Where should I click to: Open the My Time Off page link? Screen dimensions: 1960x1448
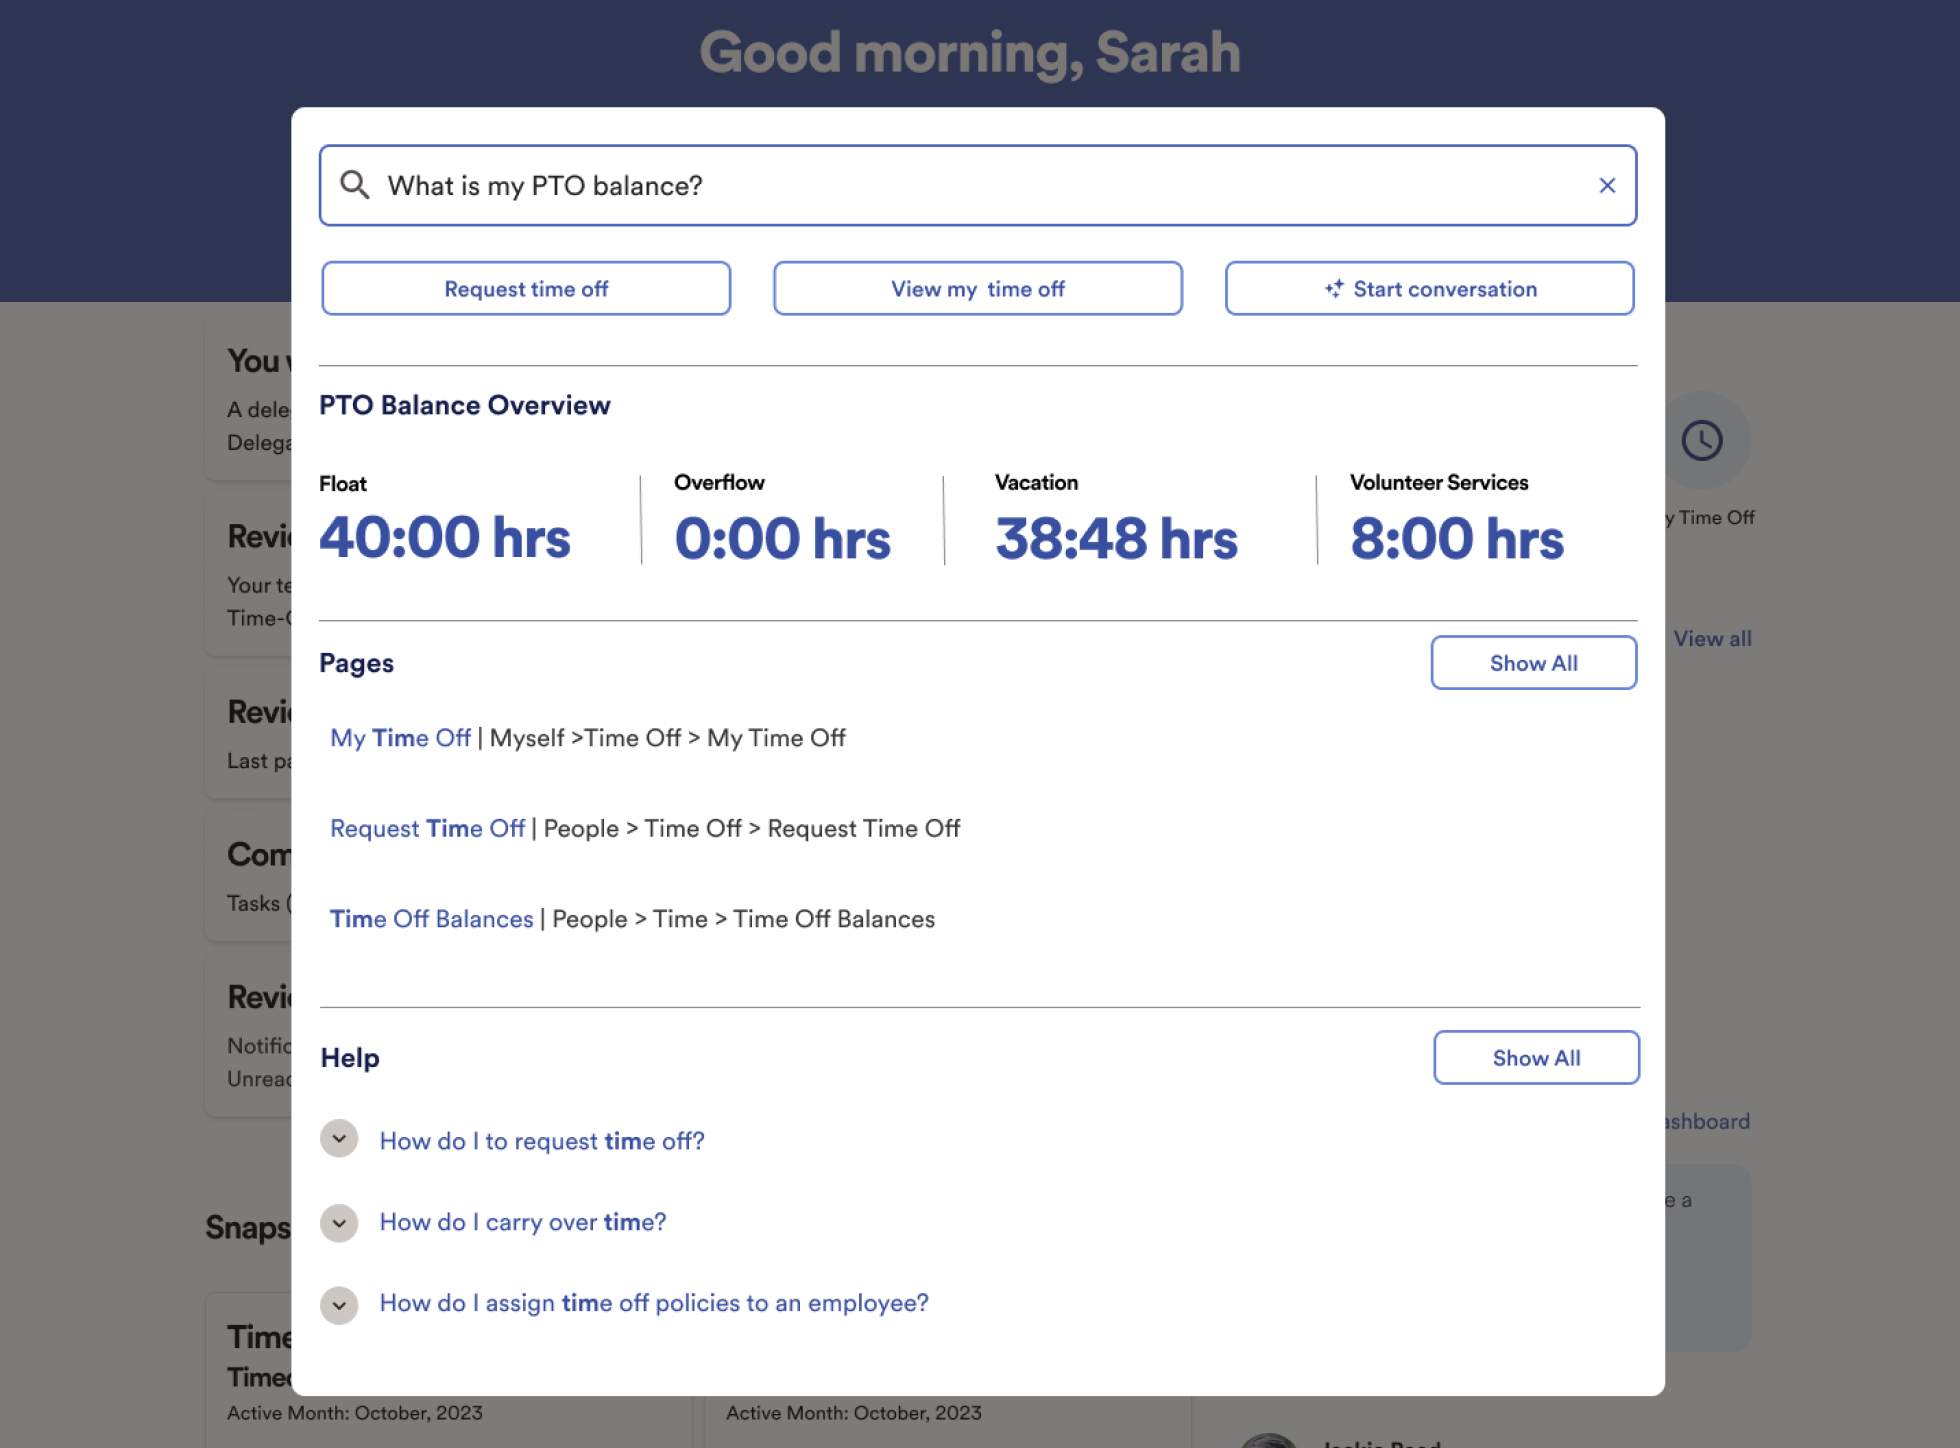pos(400,738)
